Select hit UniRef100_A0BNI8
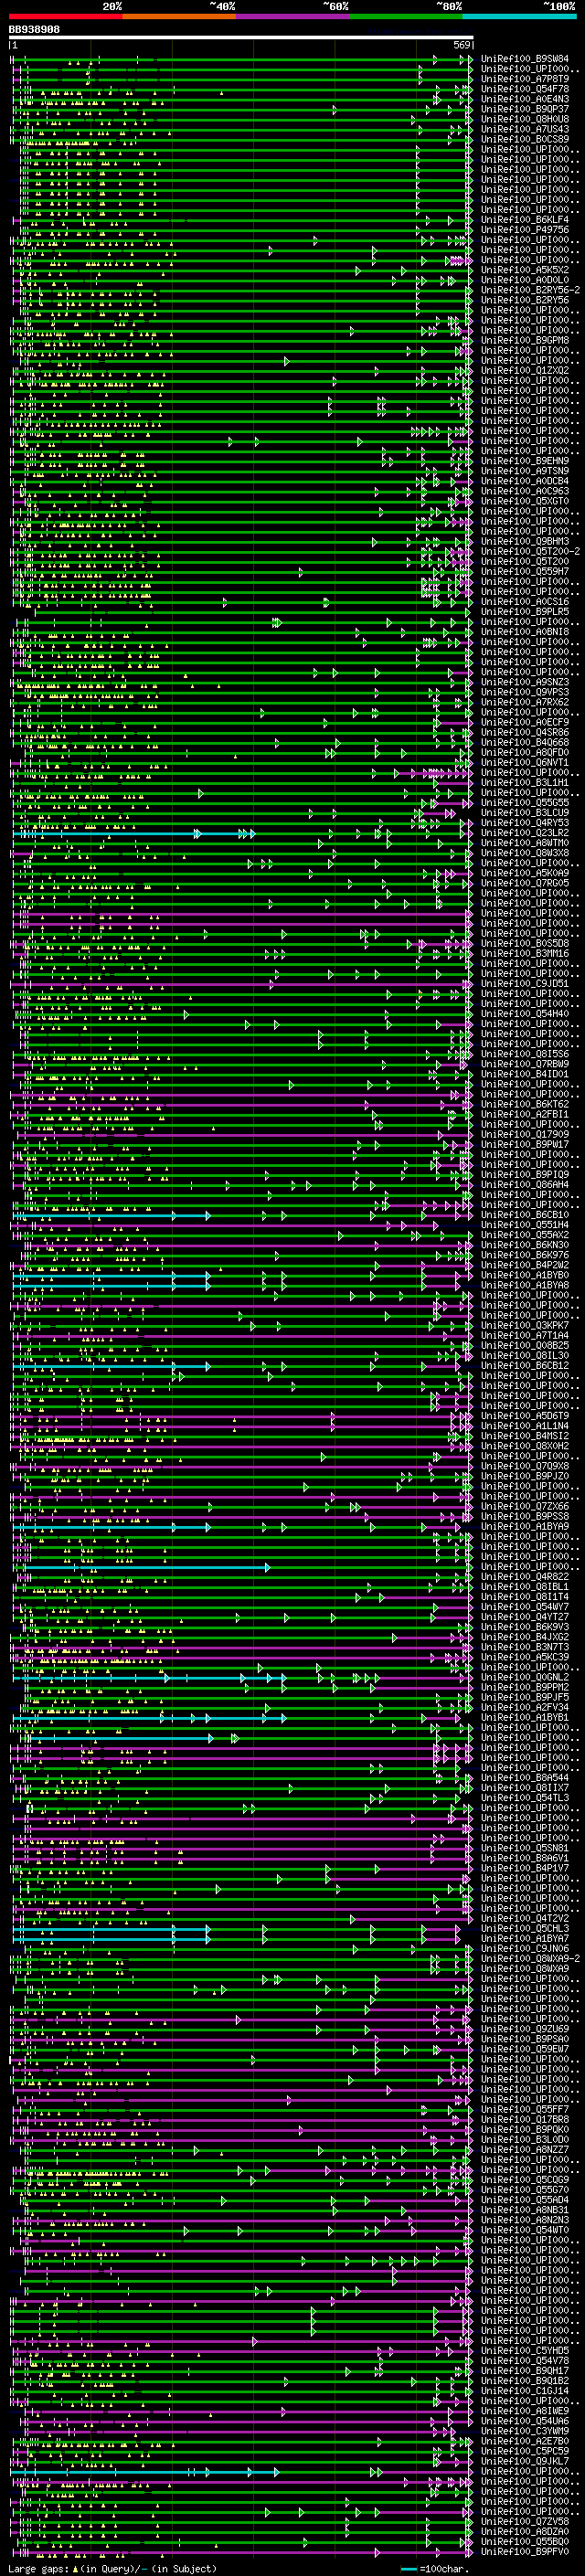The image size is (585, 2576). click(524, 632)
